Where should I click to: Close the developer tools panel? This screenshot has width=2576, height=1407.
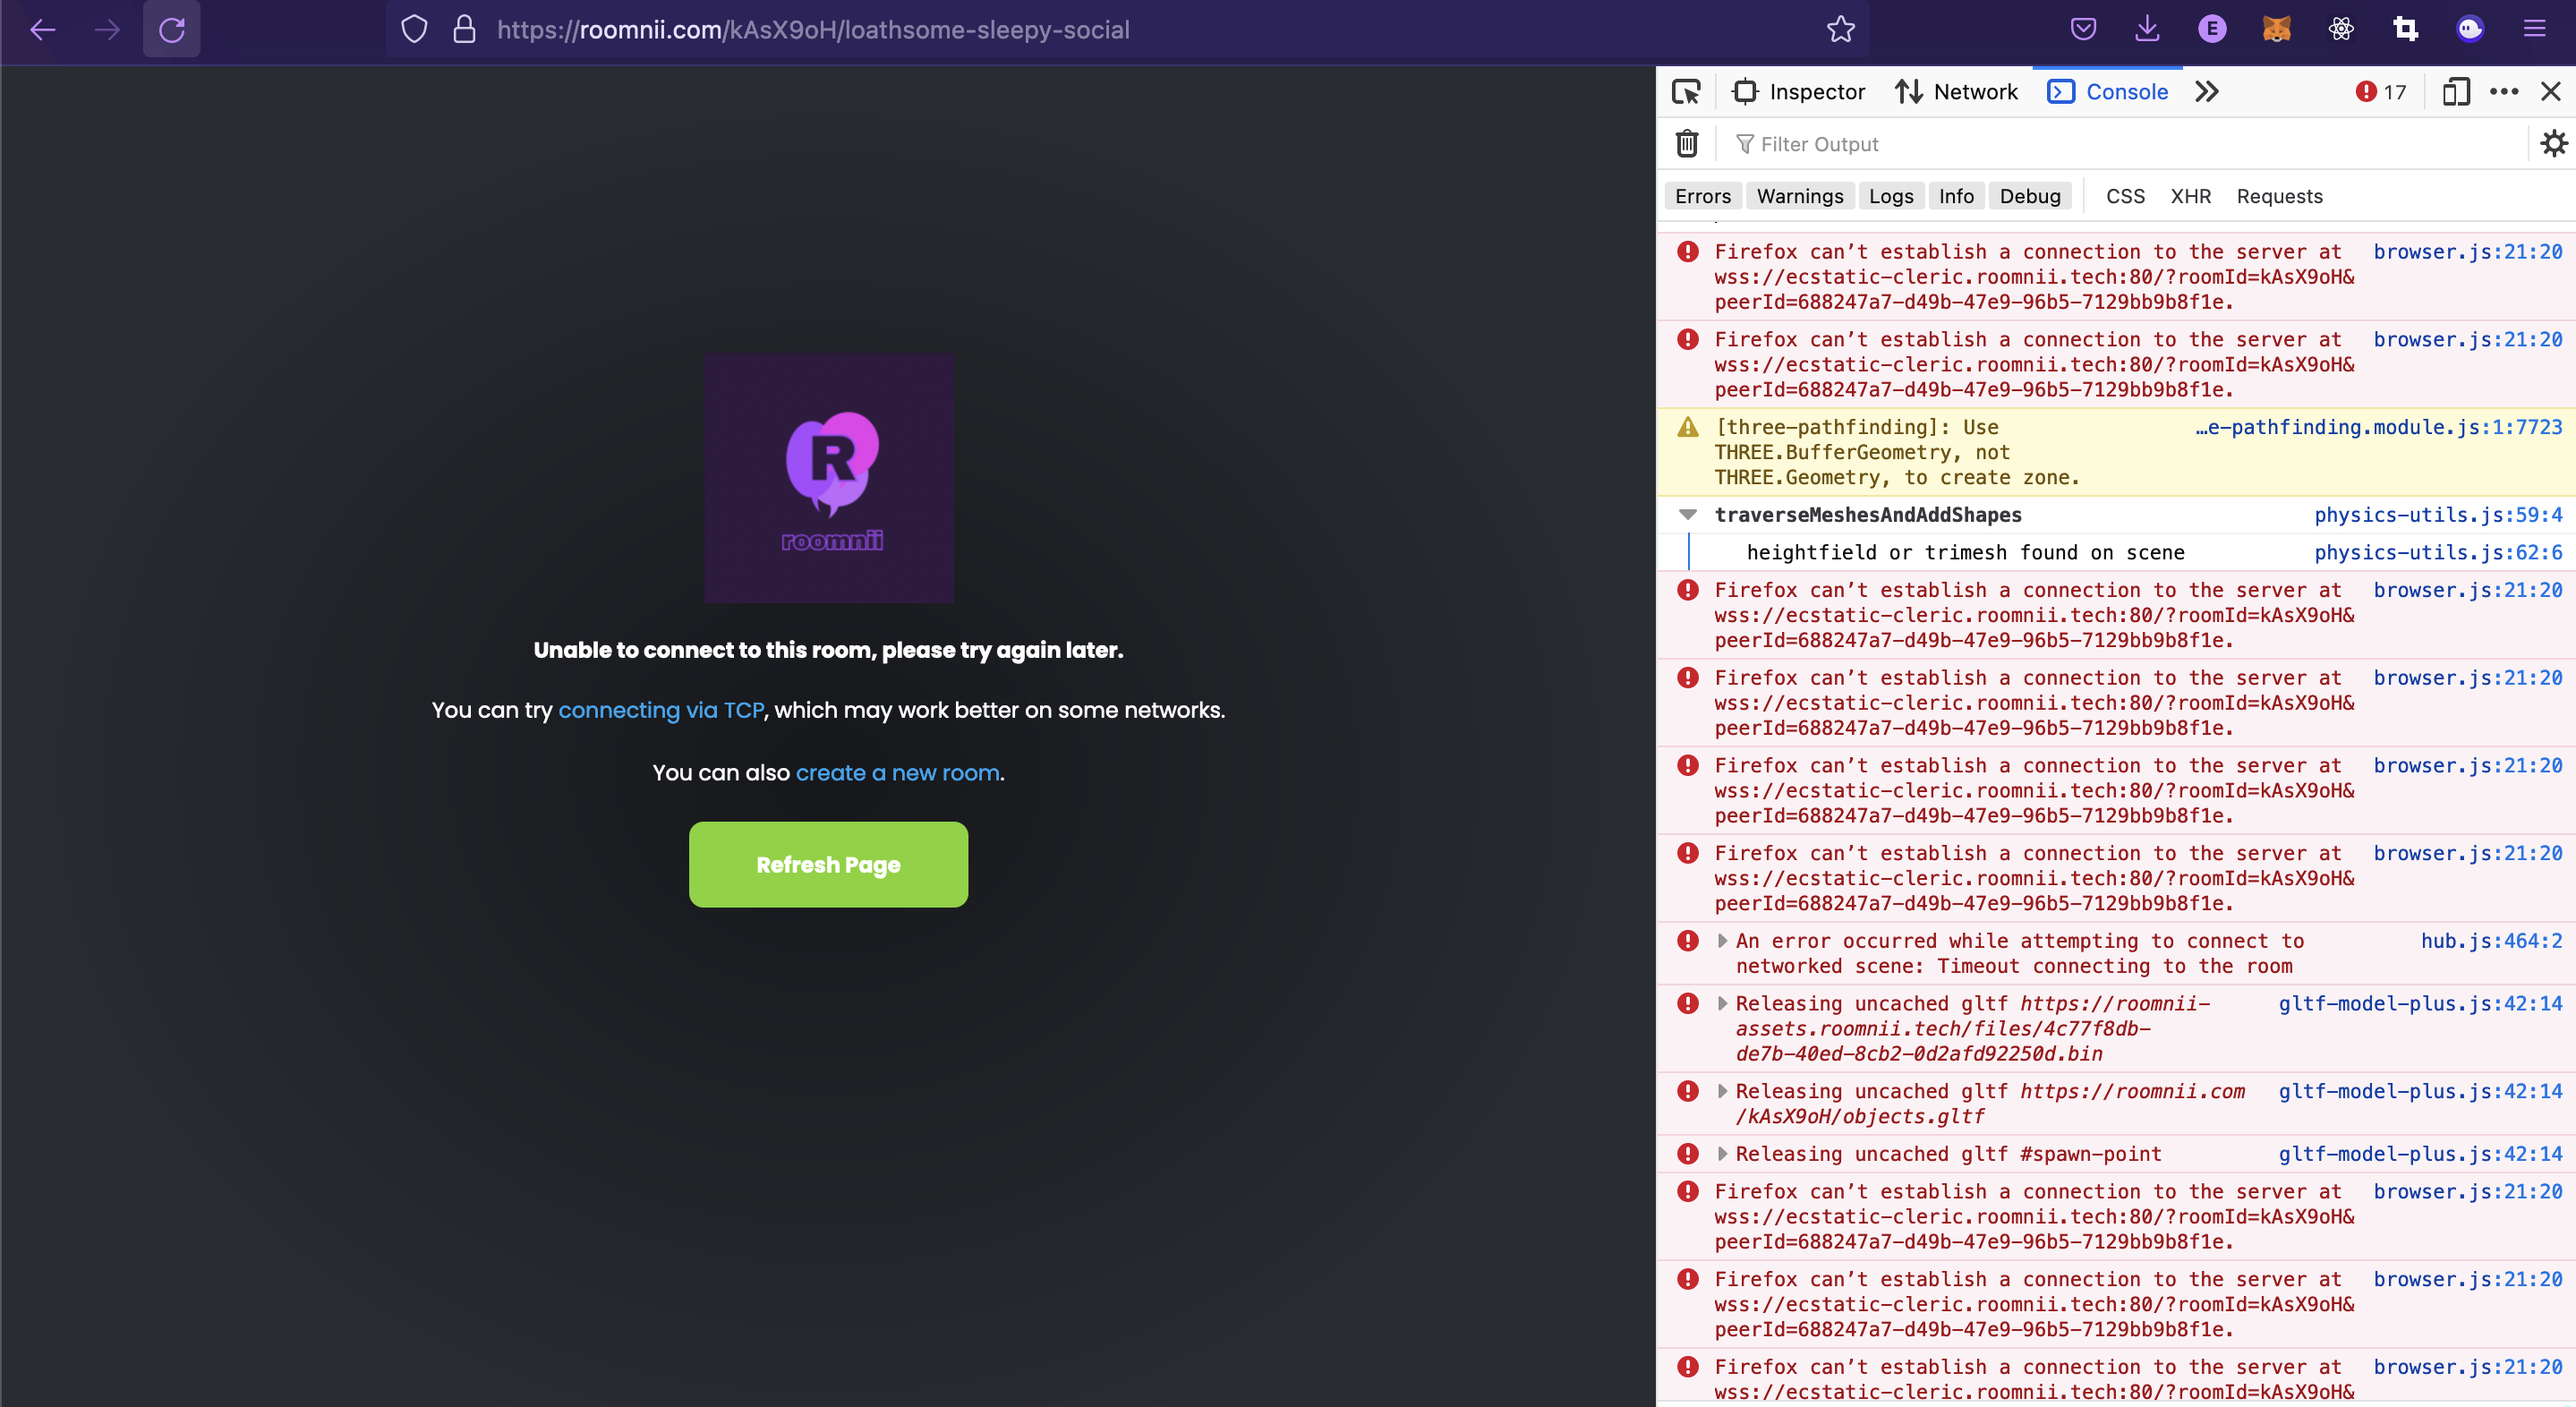[2551, 92]
